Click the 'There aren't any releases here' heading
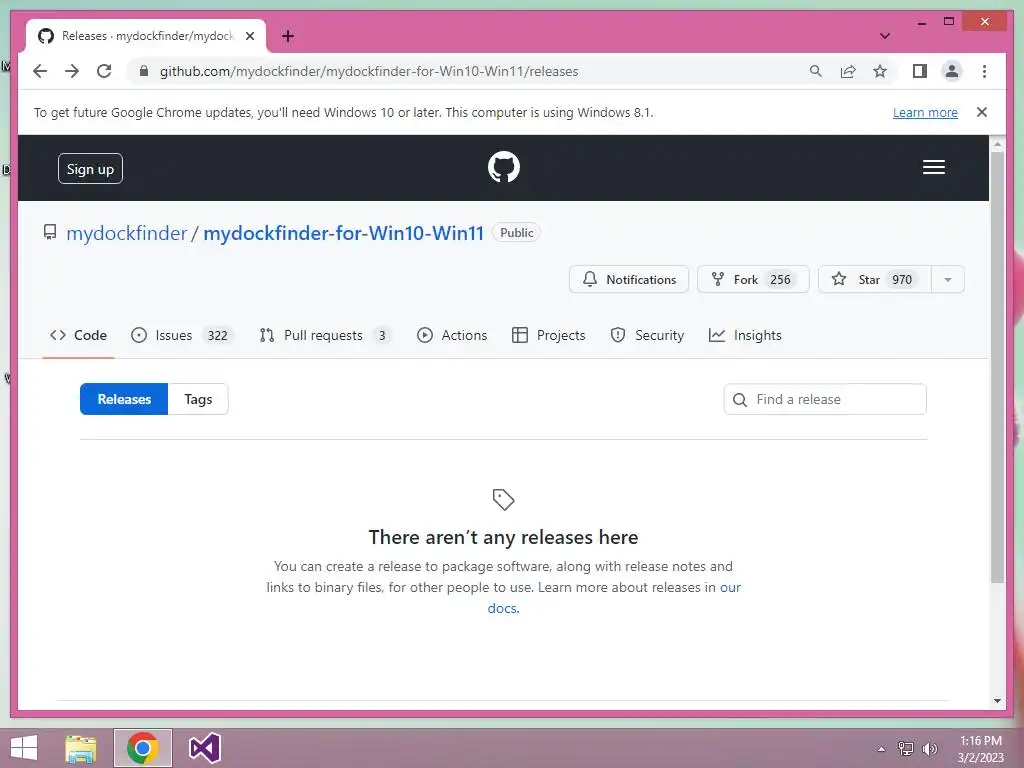Viewport: 1024px width, 768px height. 503,537
